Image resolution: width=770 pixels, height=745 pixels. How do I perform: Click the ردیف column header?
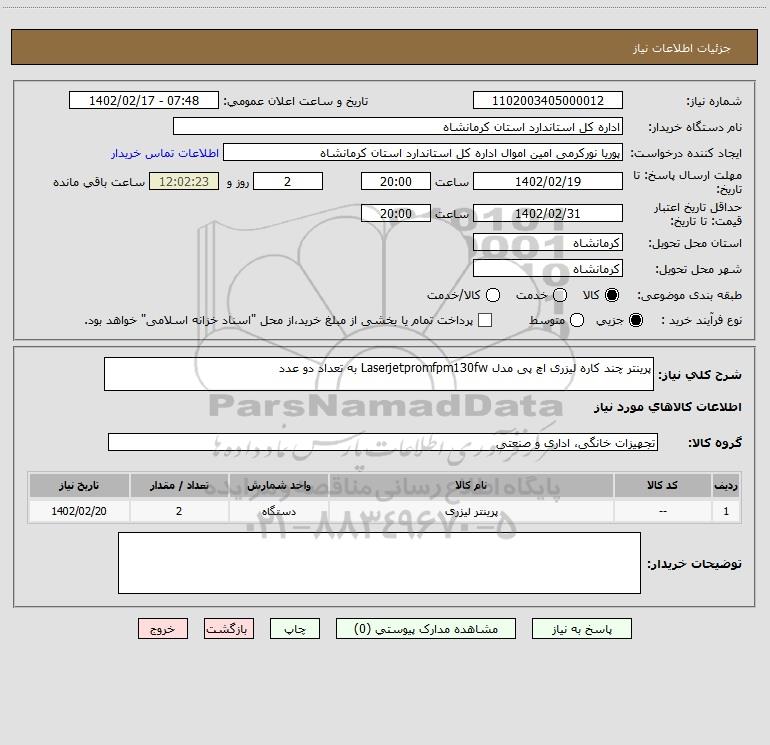pyautogui.click(x=726, y=486)
